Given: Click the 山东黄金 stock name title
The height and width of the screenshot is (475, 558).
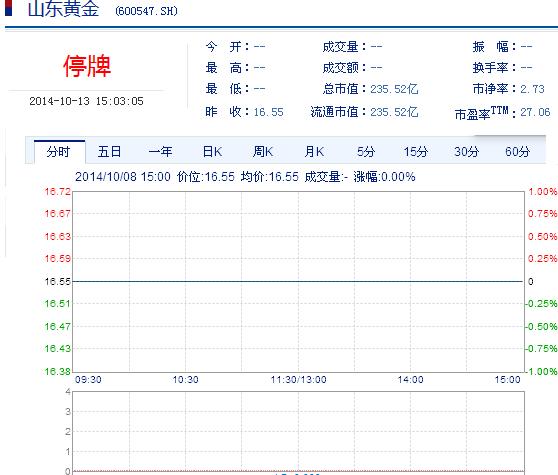Looking at the screenshot, I should coord(63,9).
